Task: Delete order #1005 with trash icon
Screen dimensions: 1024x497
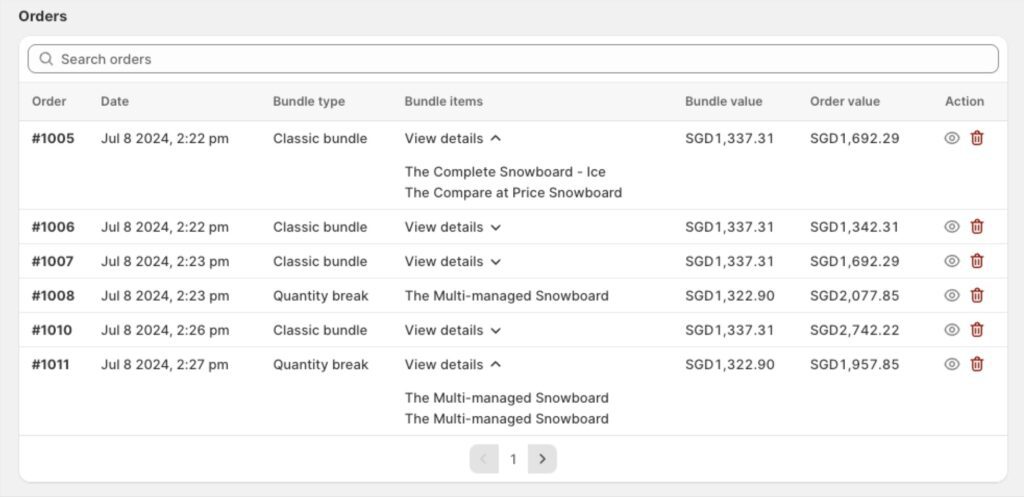Action: pos(977,138)
